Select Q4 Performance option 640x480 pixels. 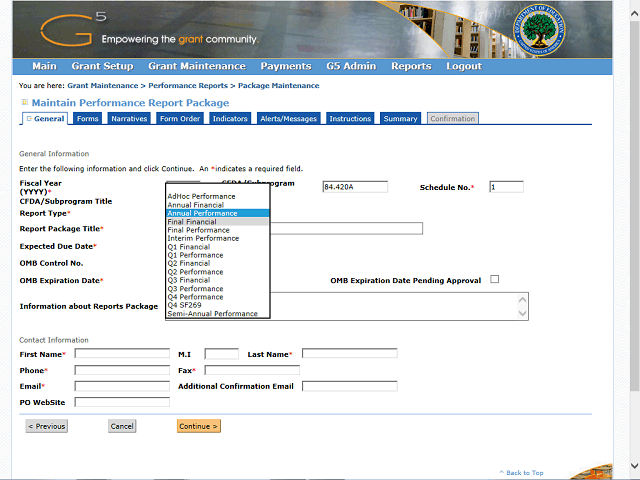point(218,297)
